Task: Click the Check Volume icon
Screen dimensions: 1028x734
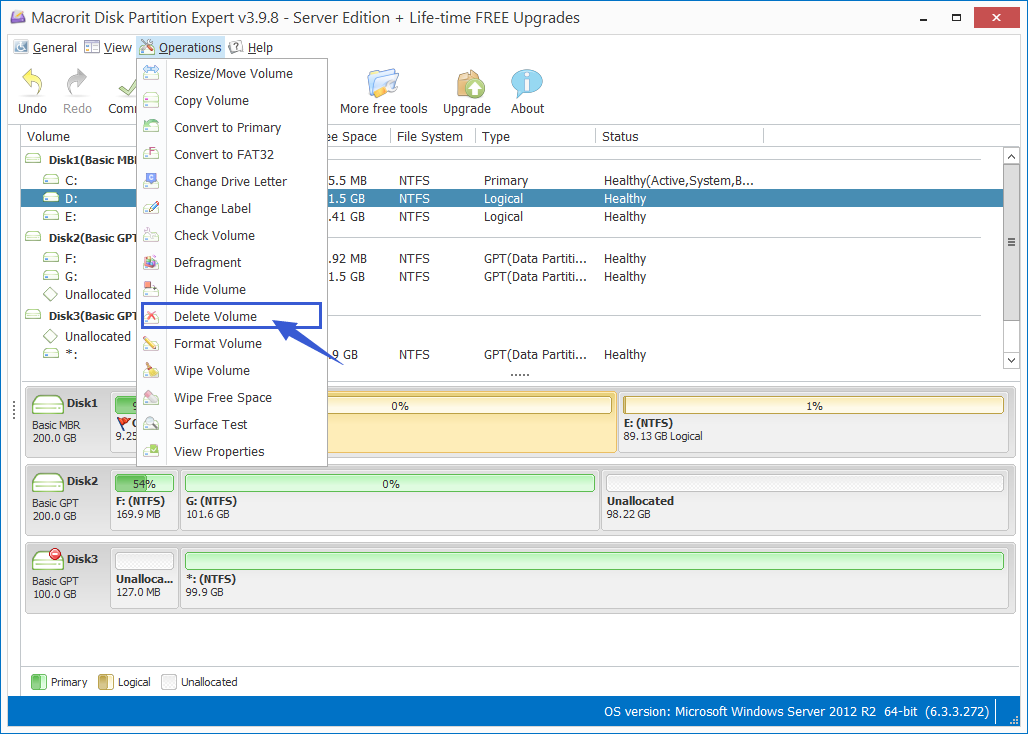Action: pos(151,235)
